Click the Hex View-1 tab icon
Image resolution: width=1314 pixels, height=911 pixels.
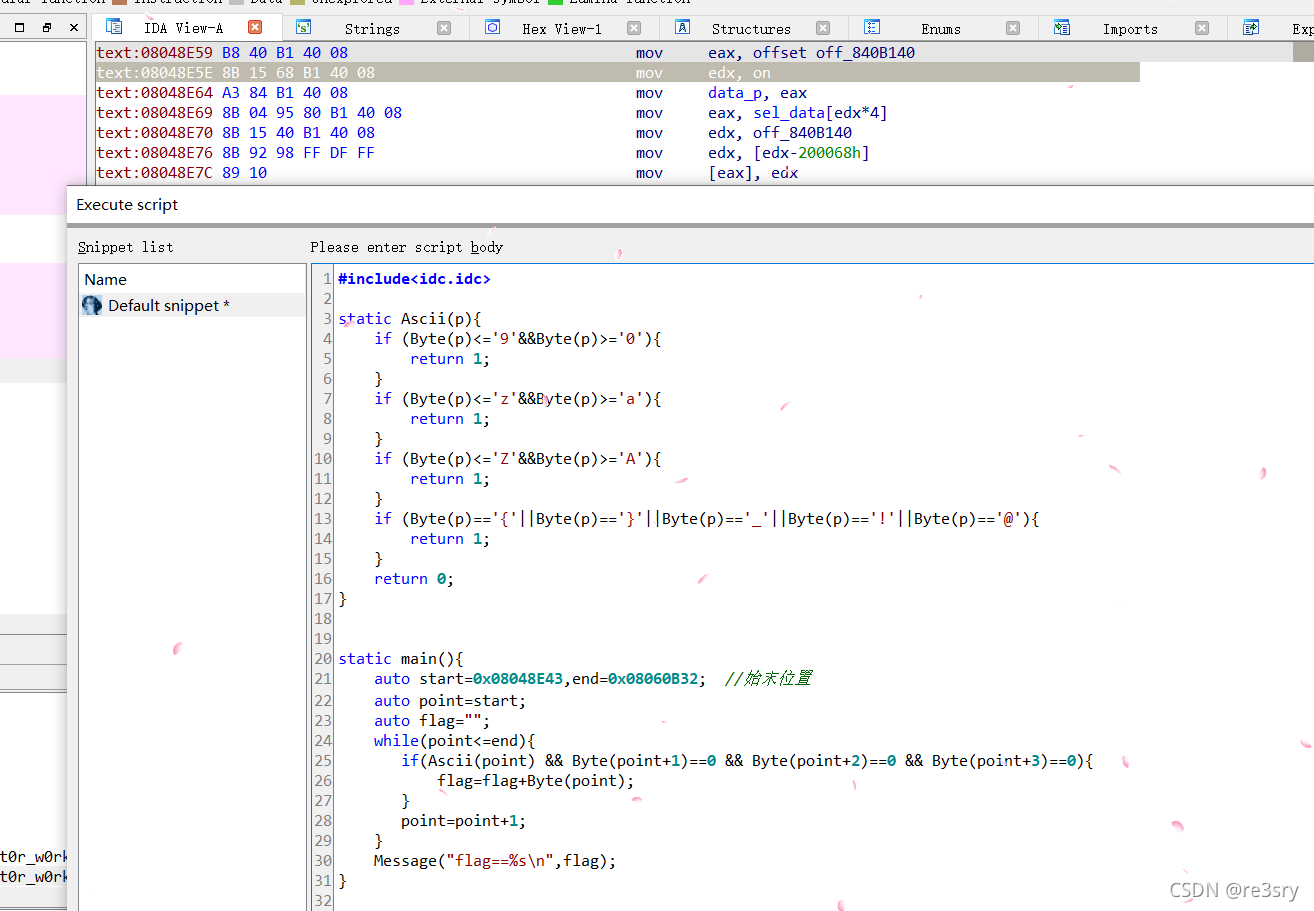(492, 27)
